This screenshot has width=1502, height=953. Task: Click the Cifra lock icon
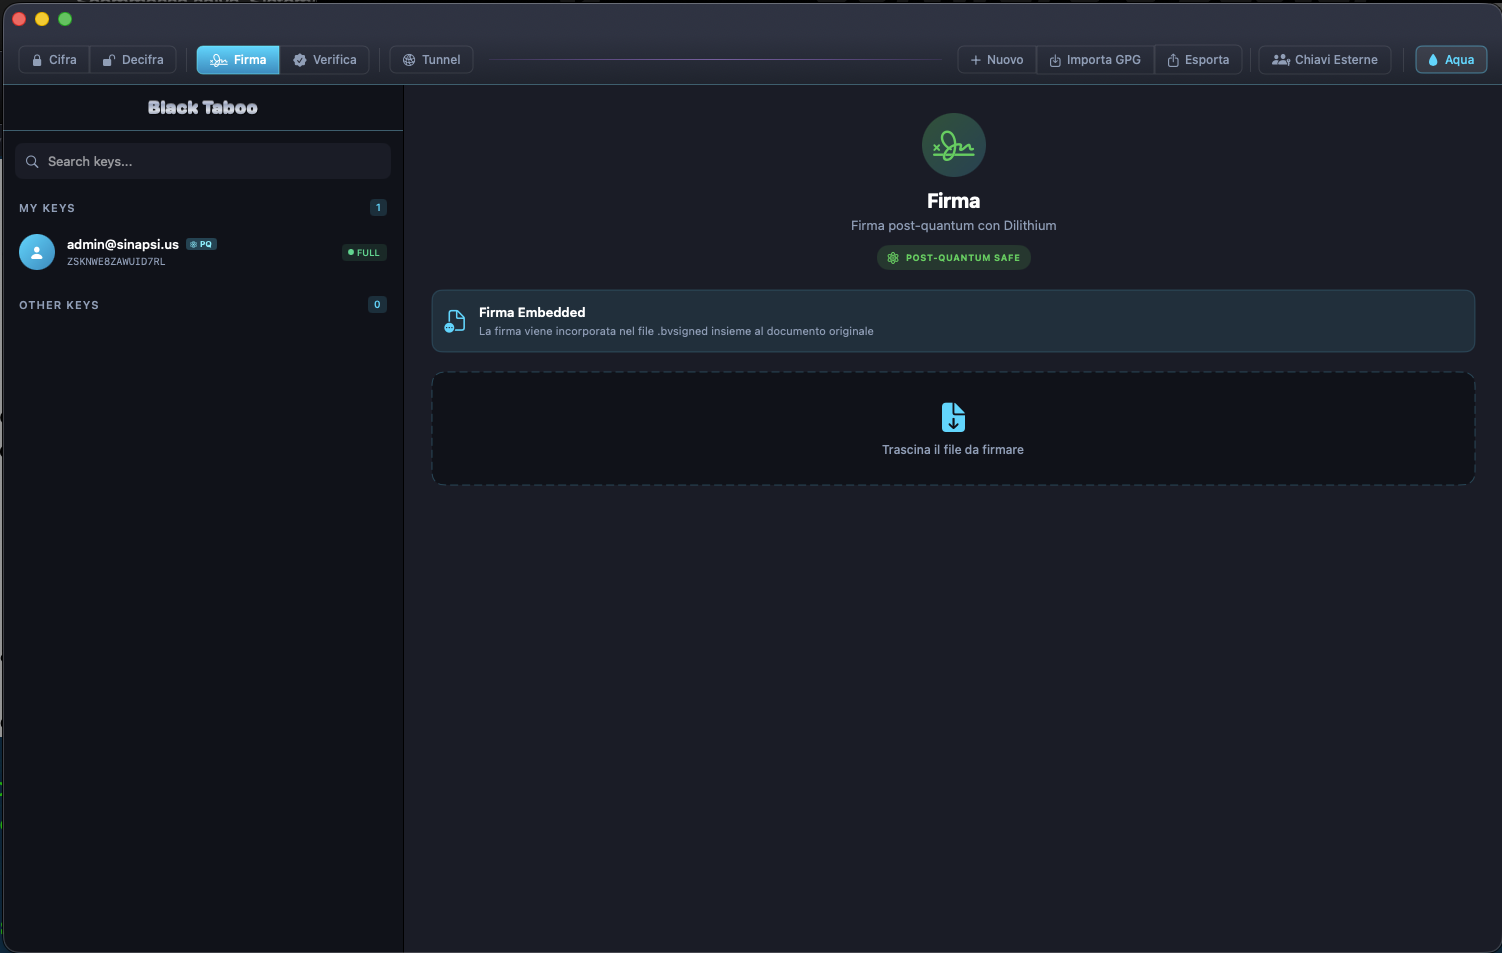pos(37,60)
